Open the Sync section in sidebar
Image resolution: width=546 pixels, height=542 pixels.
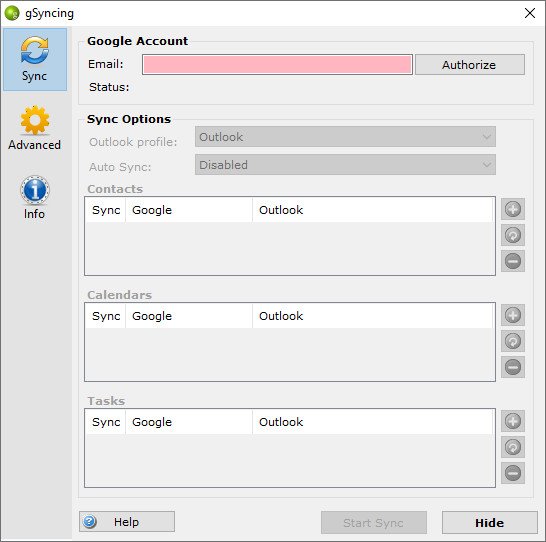coord(35,60)
